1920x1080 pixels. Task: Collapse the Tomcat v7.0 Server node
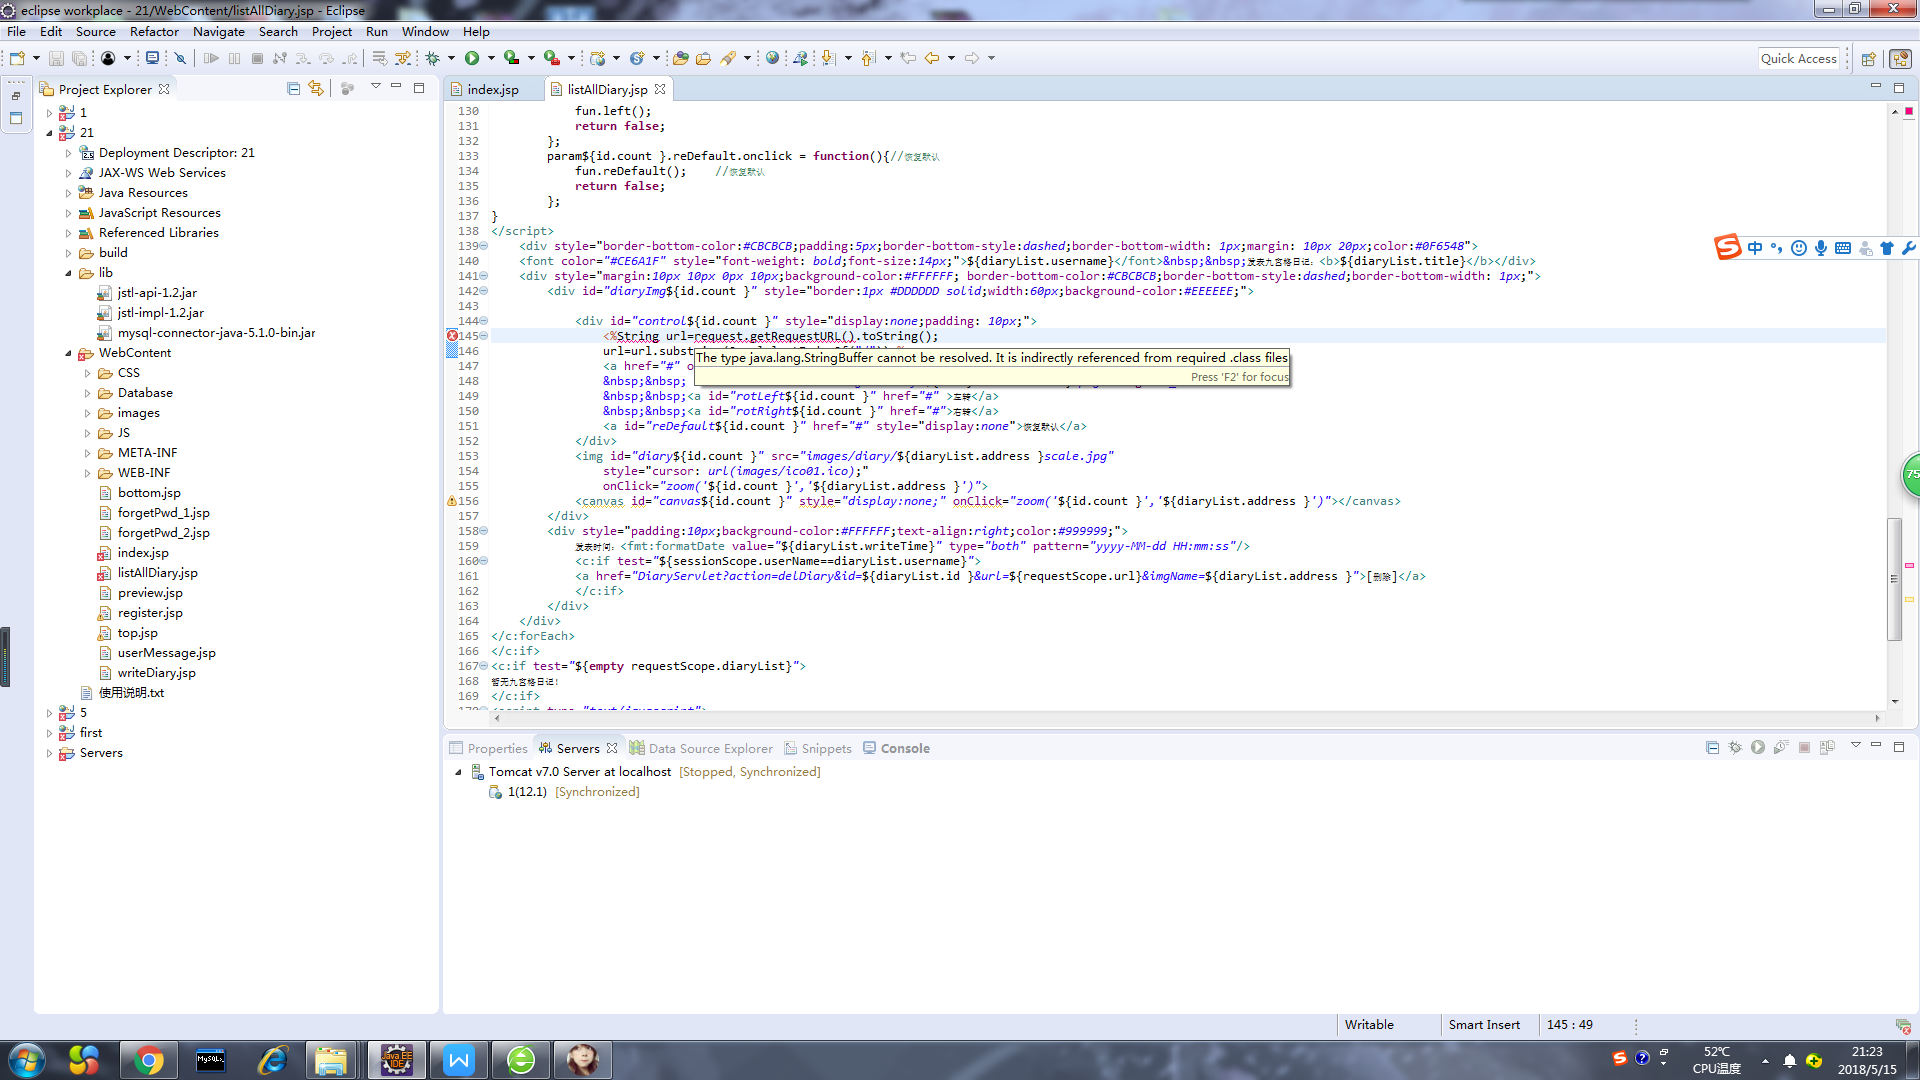click(x=458, y=772)
